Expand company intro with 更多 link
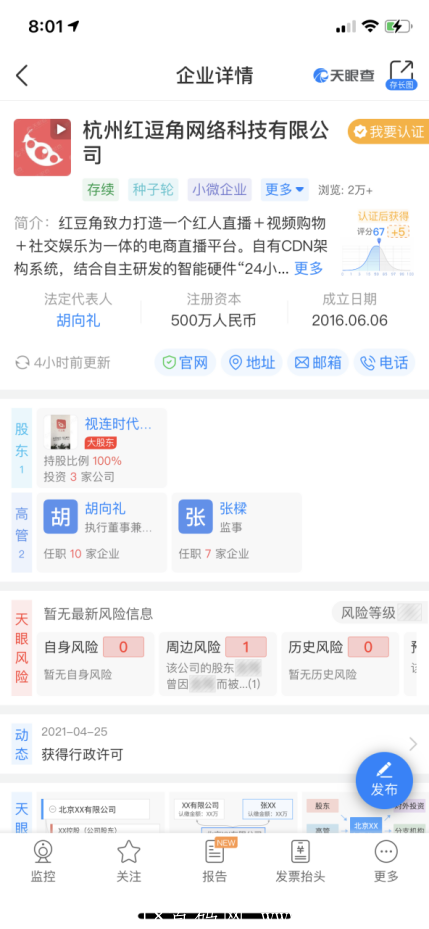The height and width of the screenshot is (929, 429). (309, 268)
